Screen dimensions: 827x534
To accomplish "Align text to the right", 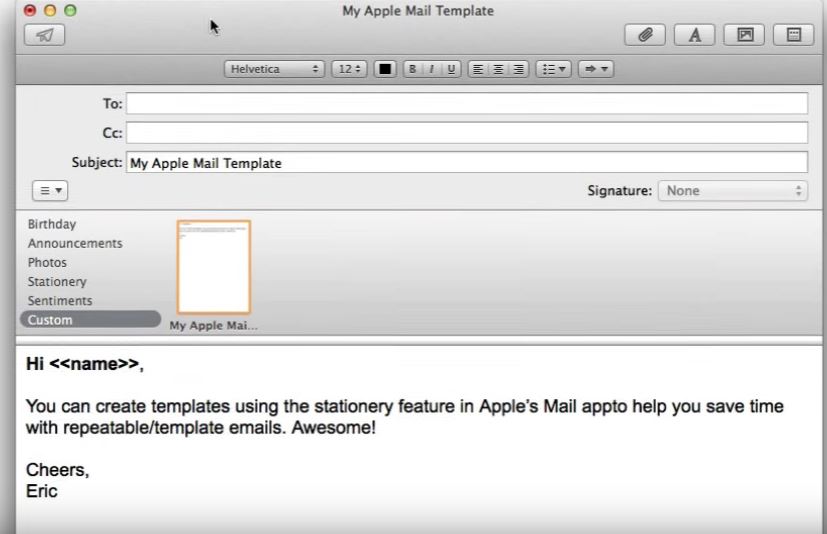I will coord(518,69).
